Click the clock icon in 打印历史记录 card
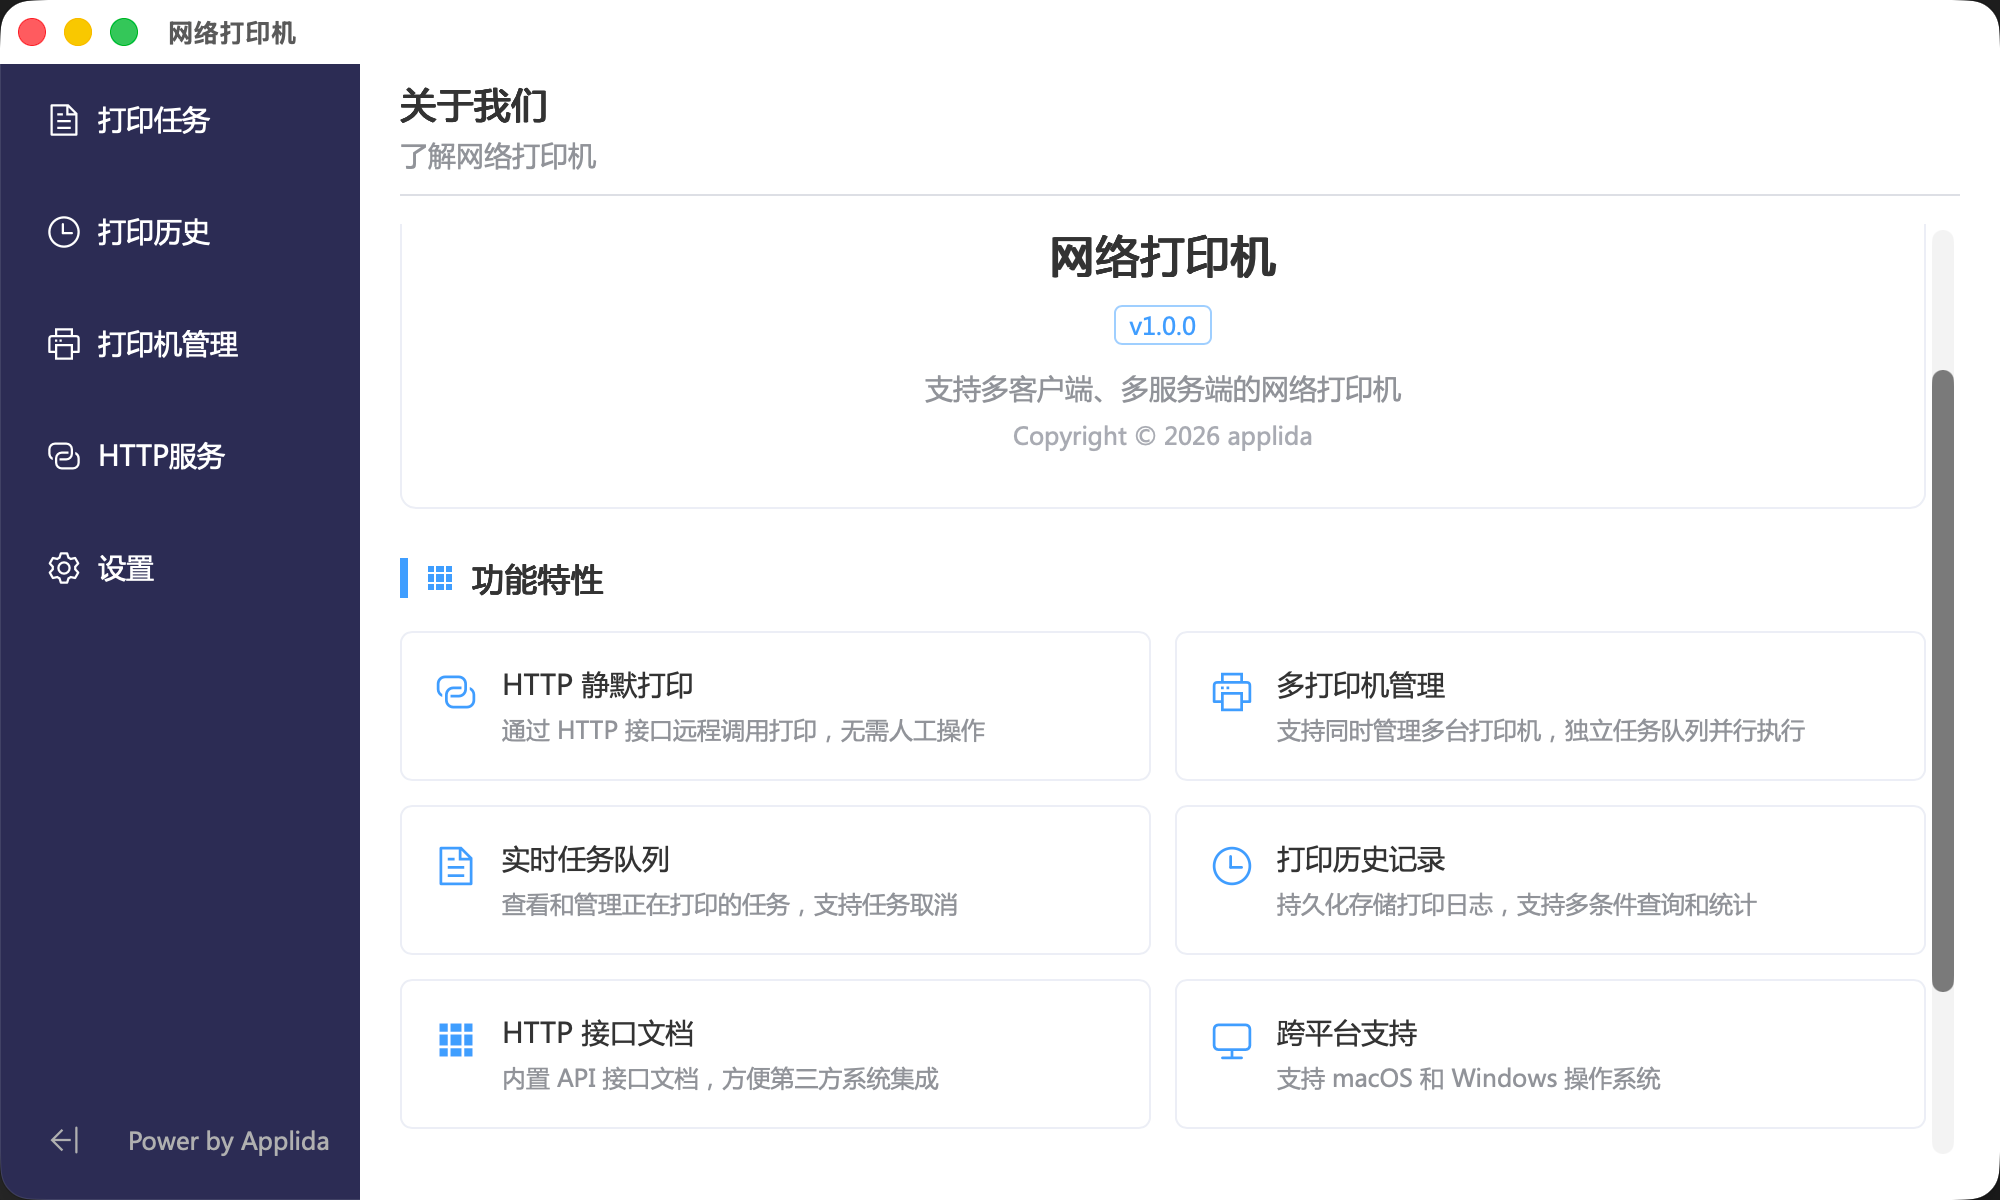2000x1200 pixels. (x=1232, y=866)
